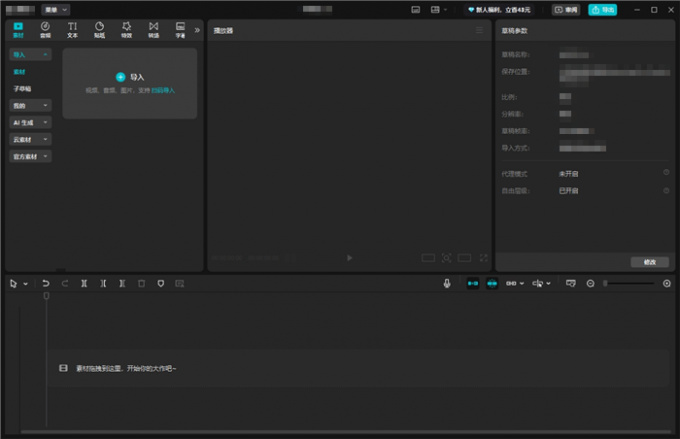Open the 素材 media tab
Viewport: 680px width, 439px height.
[x=18, y=30]
